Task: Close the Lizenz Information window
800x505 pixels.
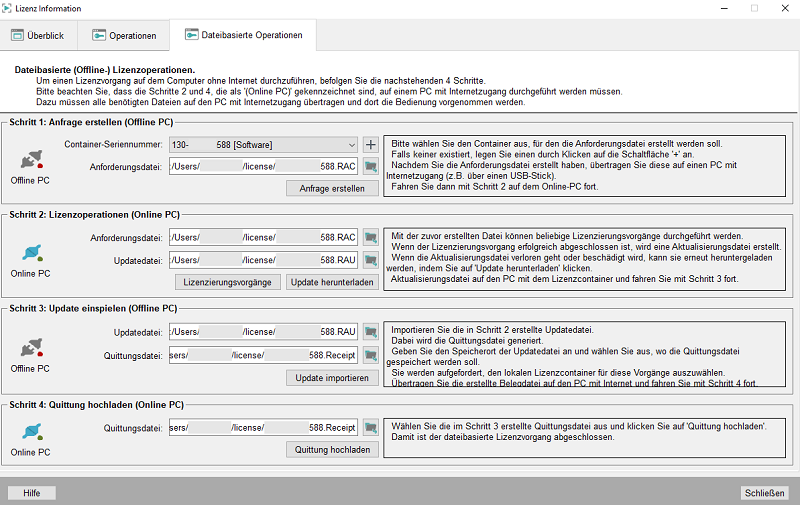Action: [x=785, y=8]
